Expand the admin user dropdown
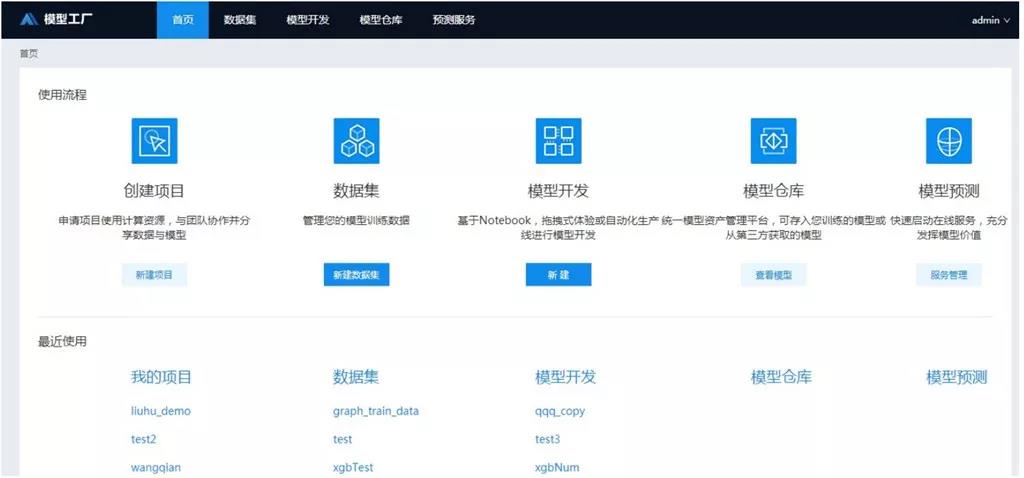 click(x=990, y=20)
